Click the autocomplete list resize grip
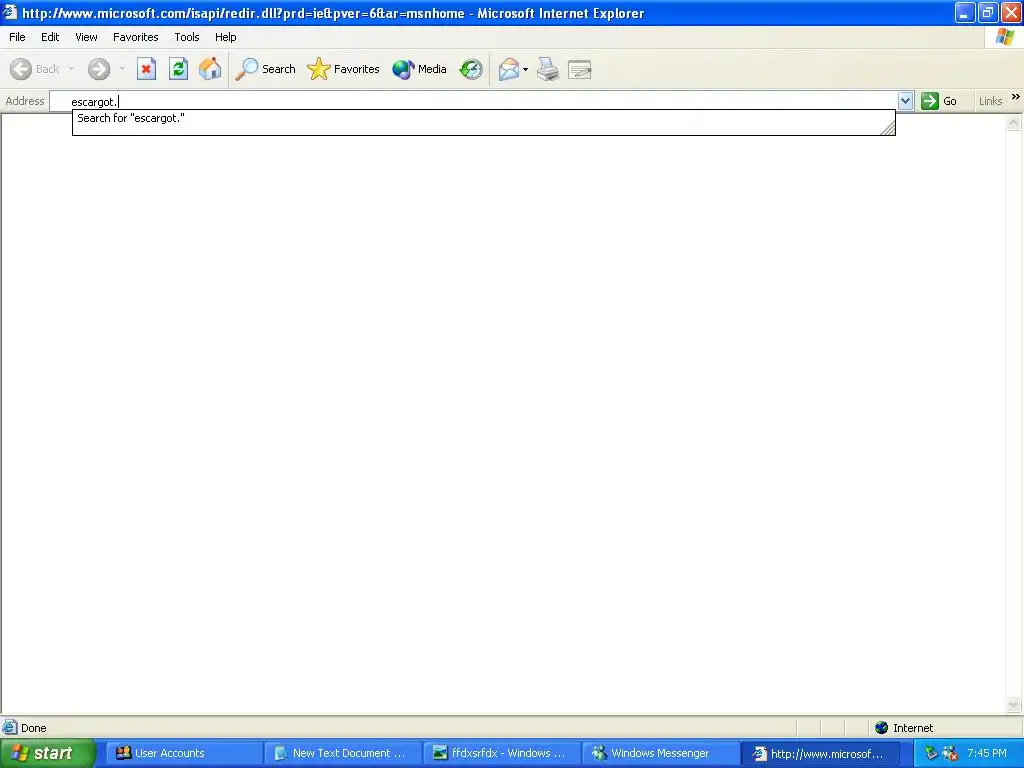 pos(888,129)
